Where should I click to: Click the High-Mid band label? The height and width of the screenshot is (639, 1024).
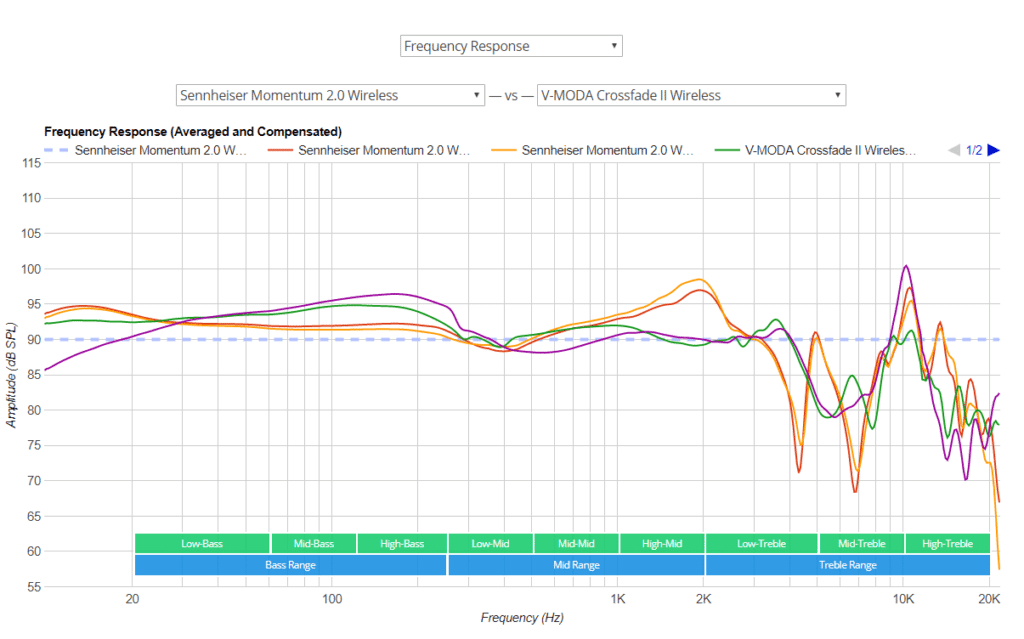pos(662,544)
